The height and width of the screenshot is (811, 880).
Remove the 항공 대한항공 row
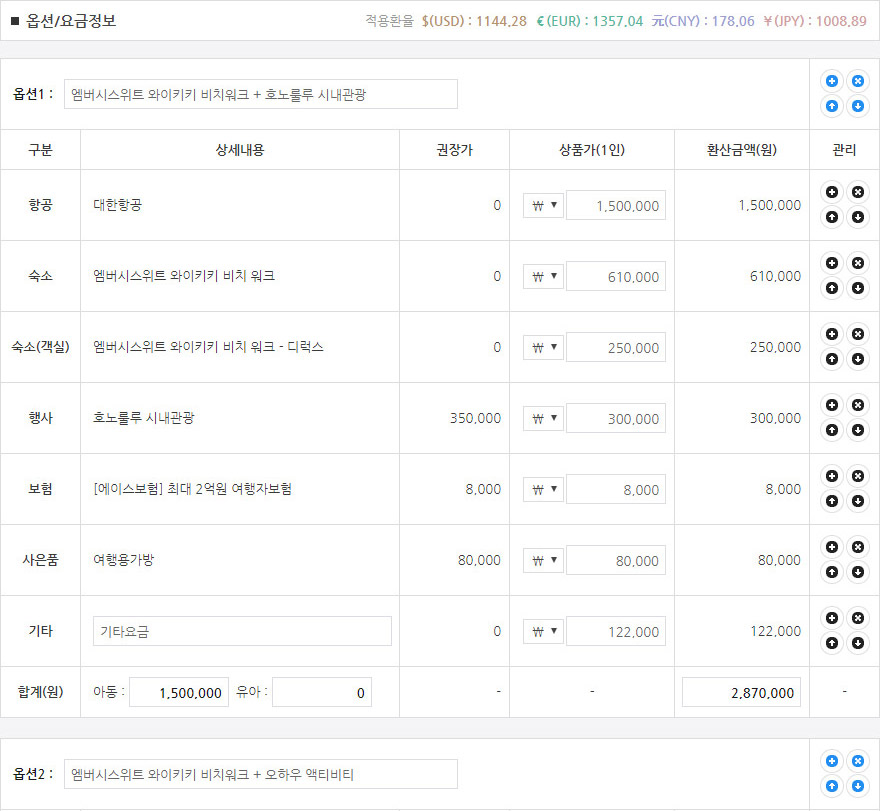(858, 192)
